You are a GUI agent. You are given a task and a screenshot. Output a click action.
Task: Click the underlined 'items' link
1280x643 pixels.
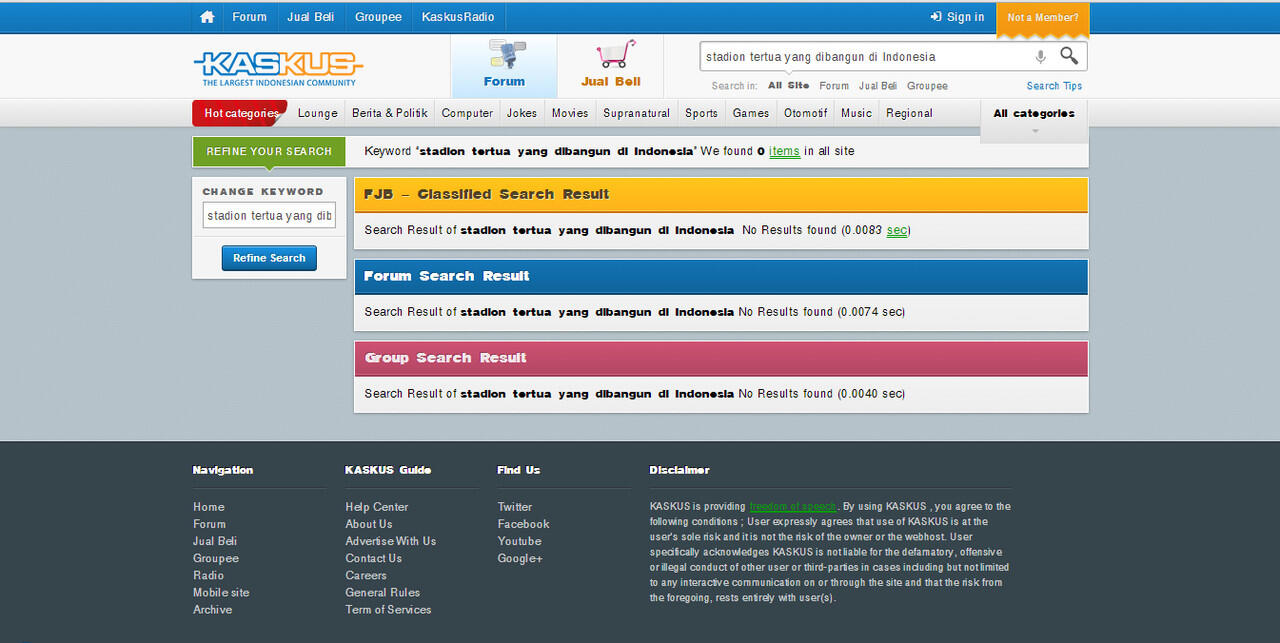click(784, 152)
